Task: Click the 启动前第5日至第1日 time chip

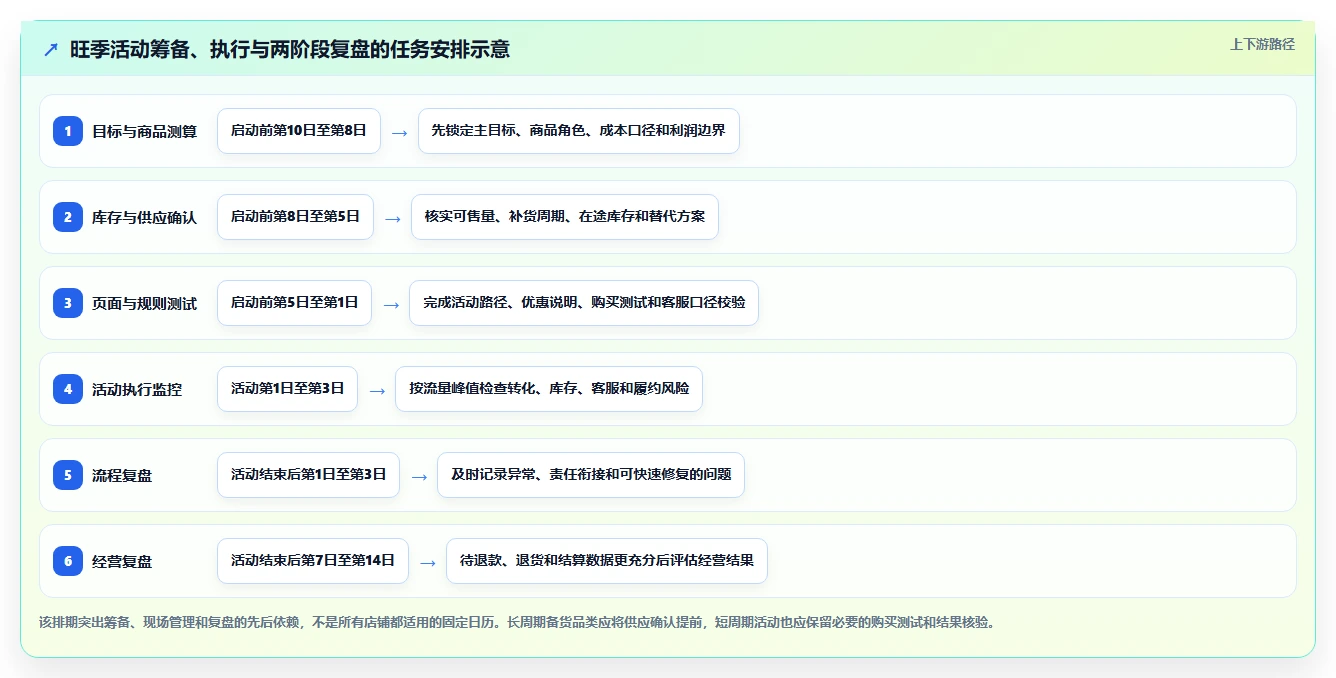Action: pyautogui.click(x=294, y=303)
